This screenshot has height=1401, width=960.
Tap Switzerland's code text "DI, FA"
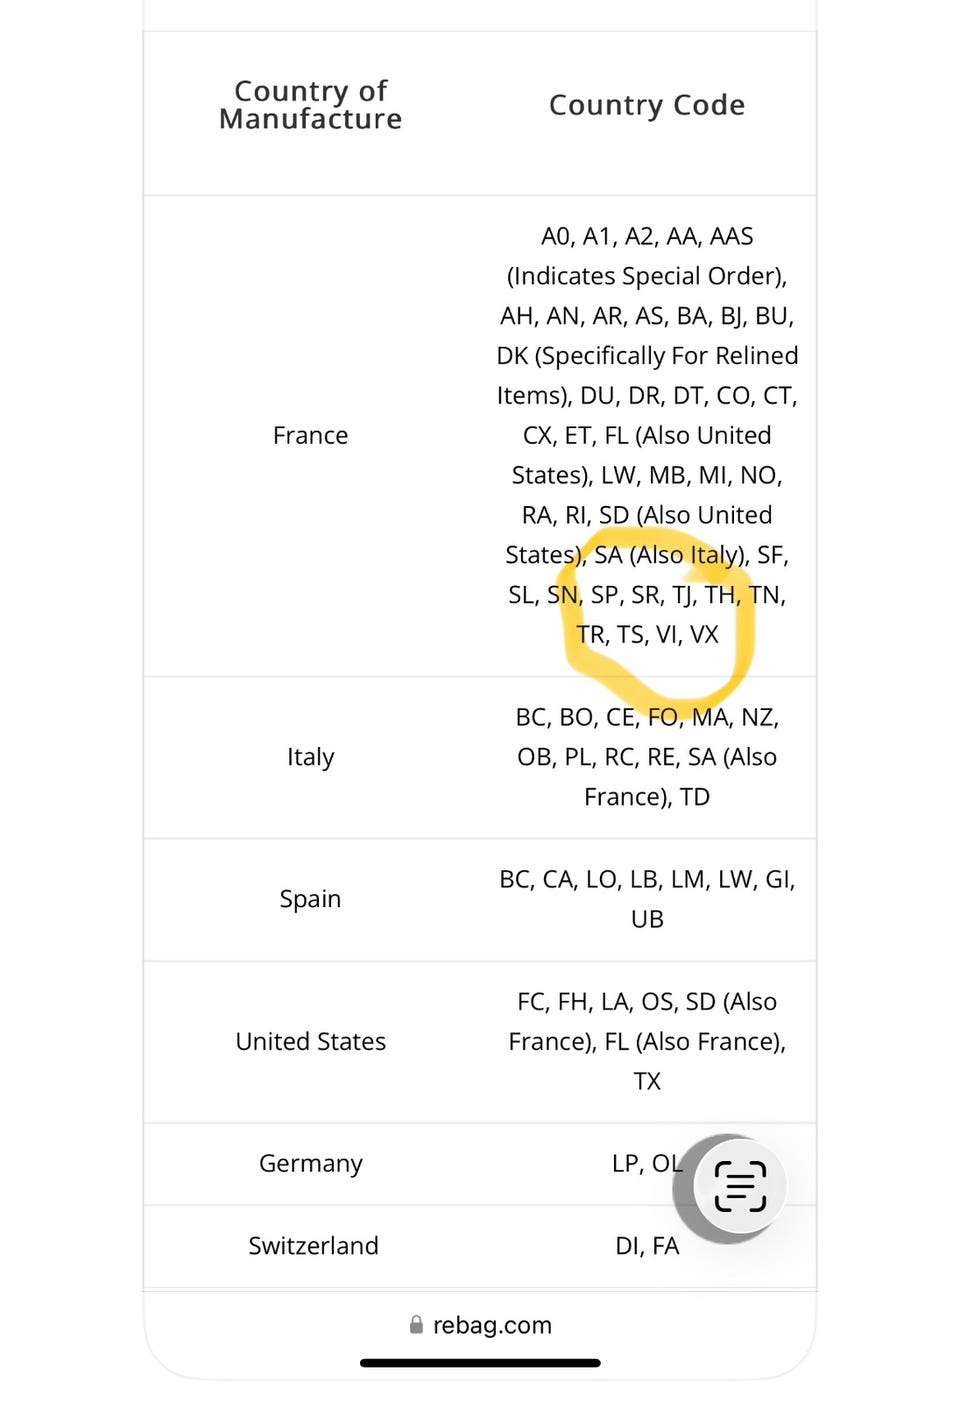point(647,1245)
